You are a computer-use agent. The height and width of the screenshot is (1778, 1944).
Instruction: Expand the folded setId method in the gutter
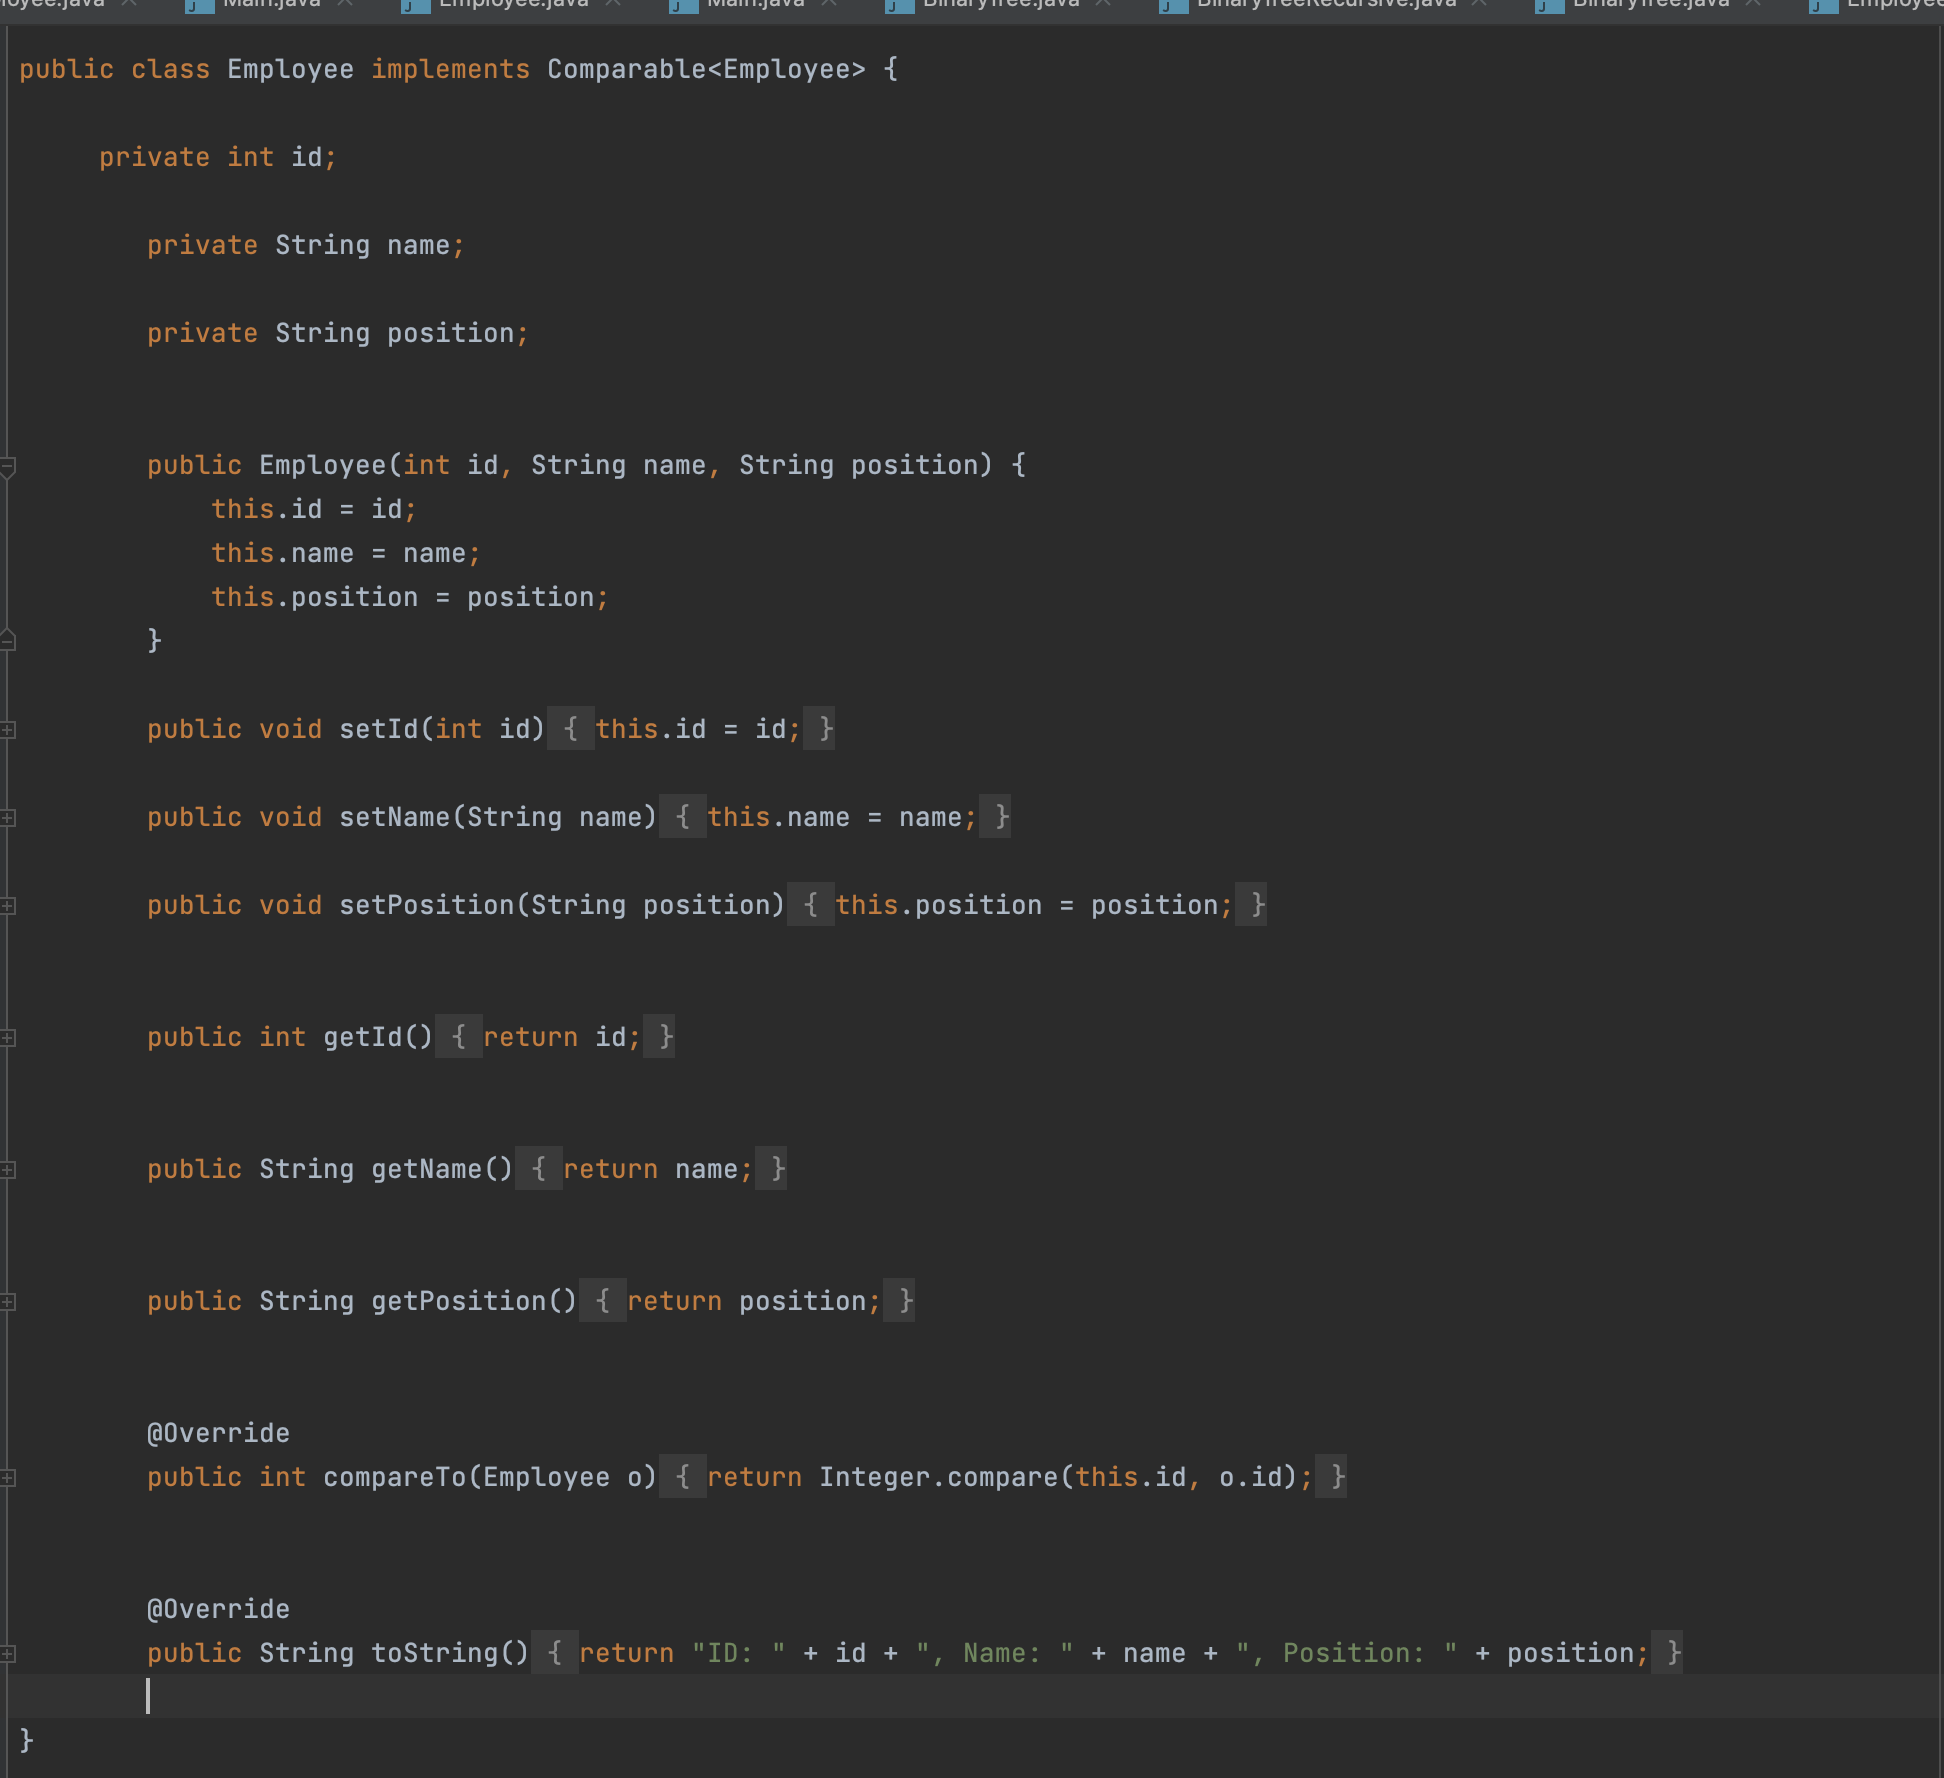pos(8,731)
